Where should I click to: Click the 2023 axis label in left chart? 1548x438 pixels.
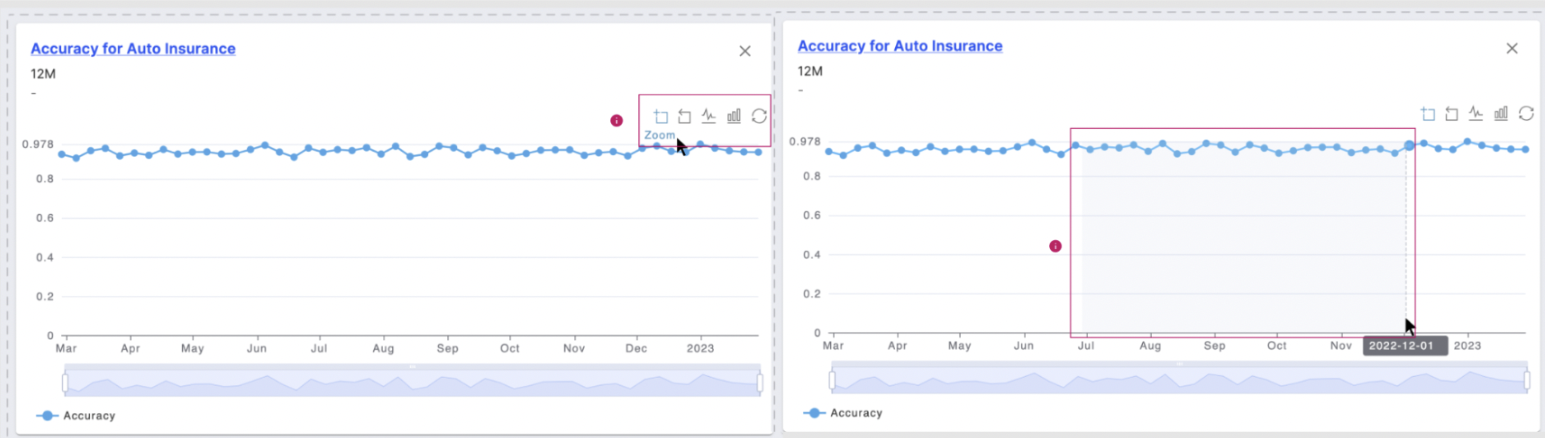[700, 350]
